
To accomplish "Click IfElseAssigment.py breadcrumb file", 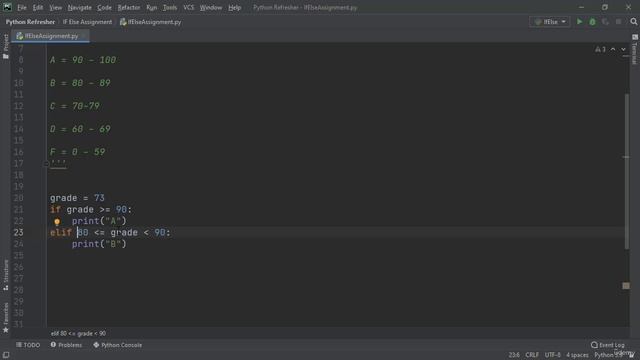I will [151, 22].
